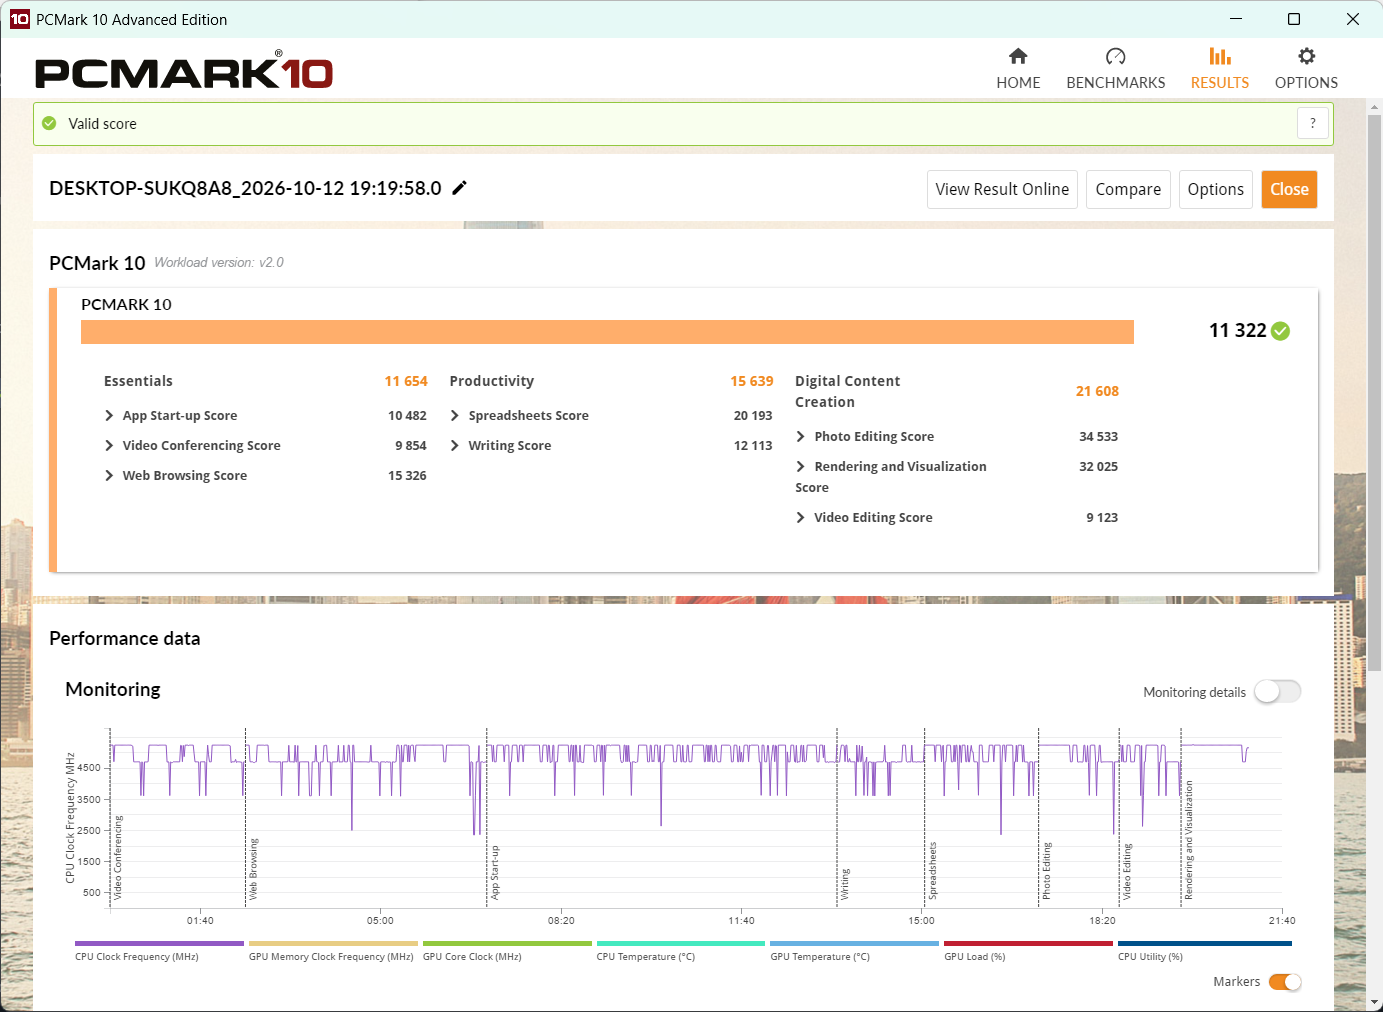Expand App Start-up Score
Viewport: 1383px width, 1012px height.
(109, 416)
